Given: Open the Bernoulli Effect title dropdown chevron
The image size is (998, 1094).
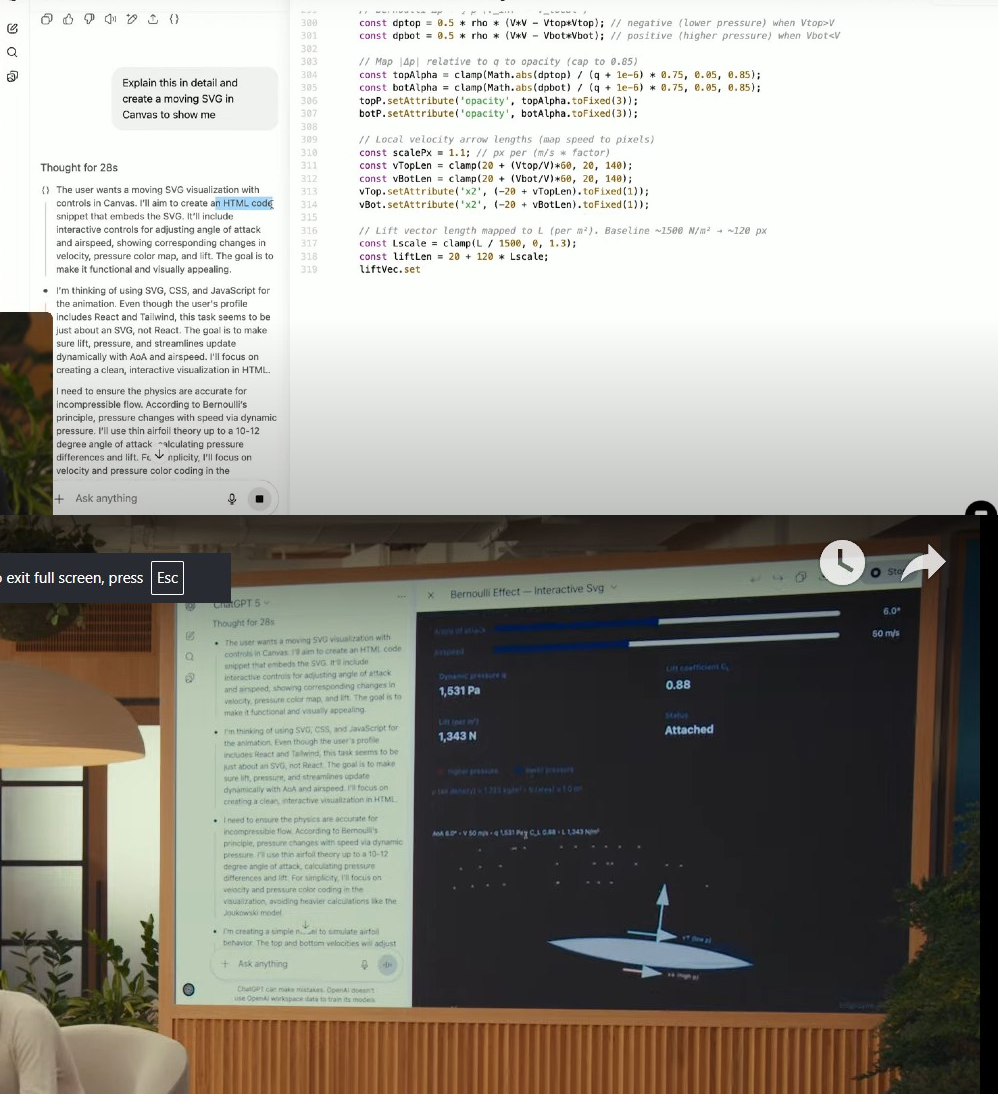Looking at the screenshot, I should pyautogui.click(x=614, y=587).
